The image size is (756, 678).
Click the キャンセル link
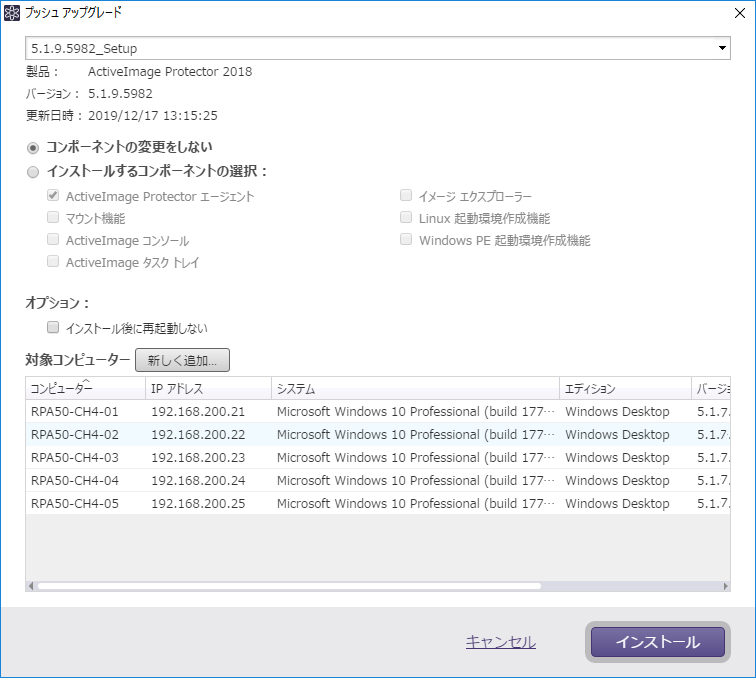[500, 642]
